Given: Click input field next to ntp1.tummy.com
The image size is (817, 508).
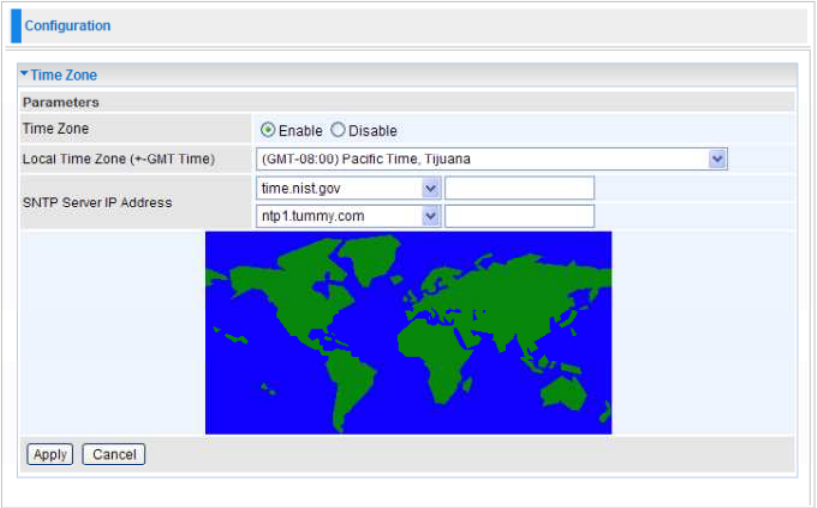Looking at the screenshot, I should pos(519,216).
